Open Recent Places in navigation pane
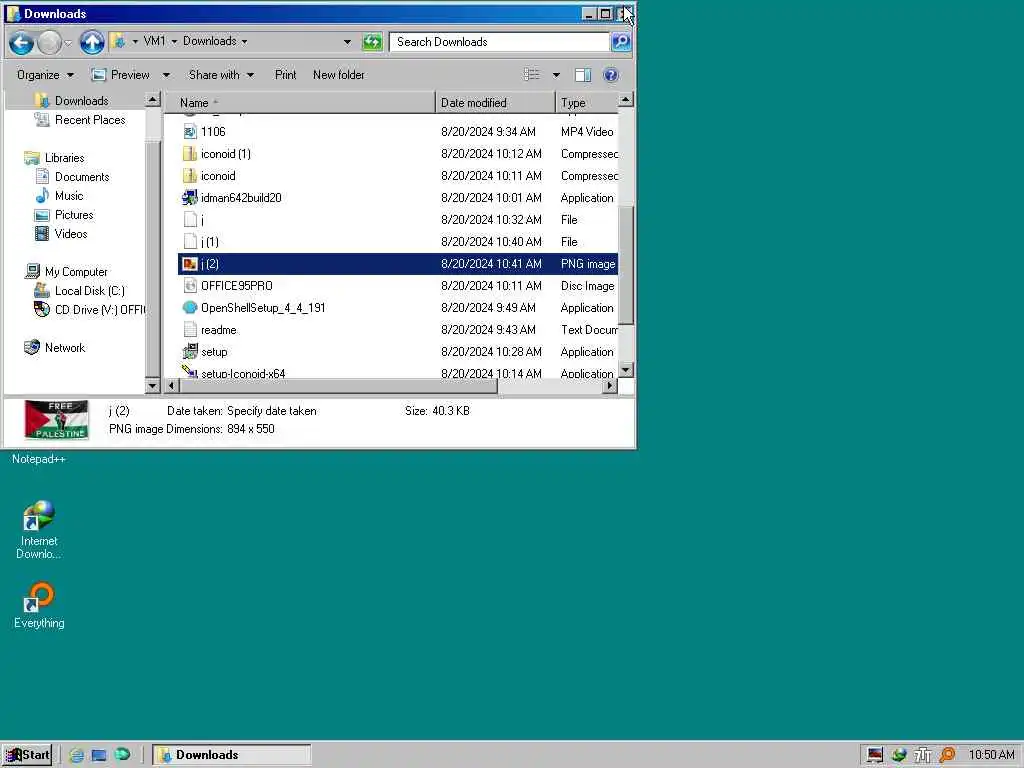 [89, 120]
